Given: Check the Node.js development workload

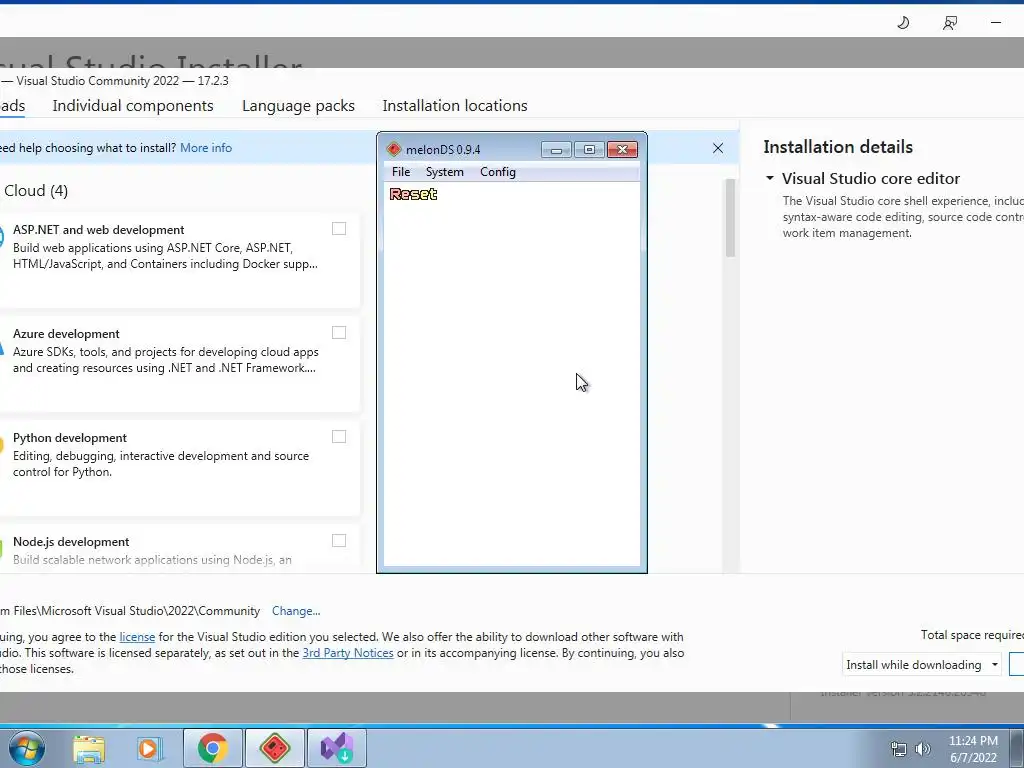Looking at the screenshot, I should pyautogui.click(x=339, y=540).
